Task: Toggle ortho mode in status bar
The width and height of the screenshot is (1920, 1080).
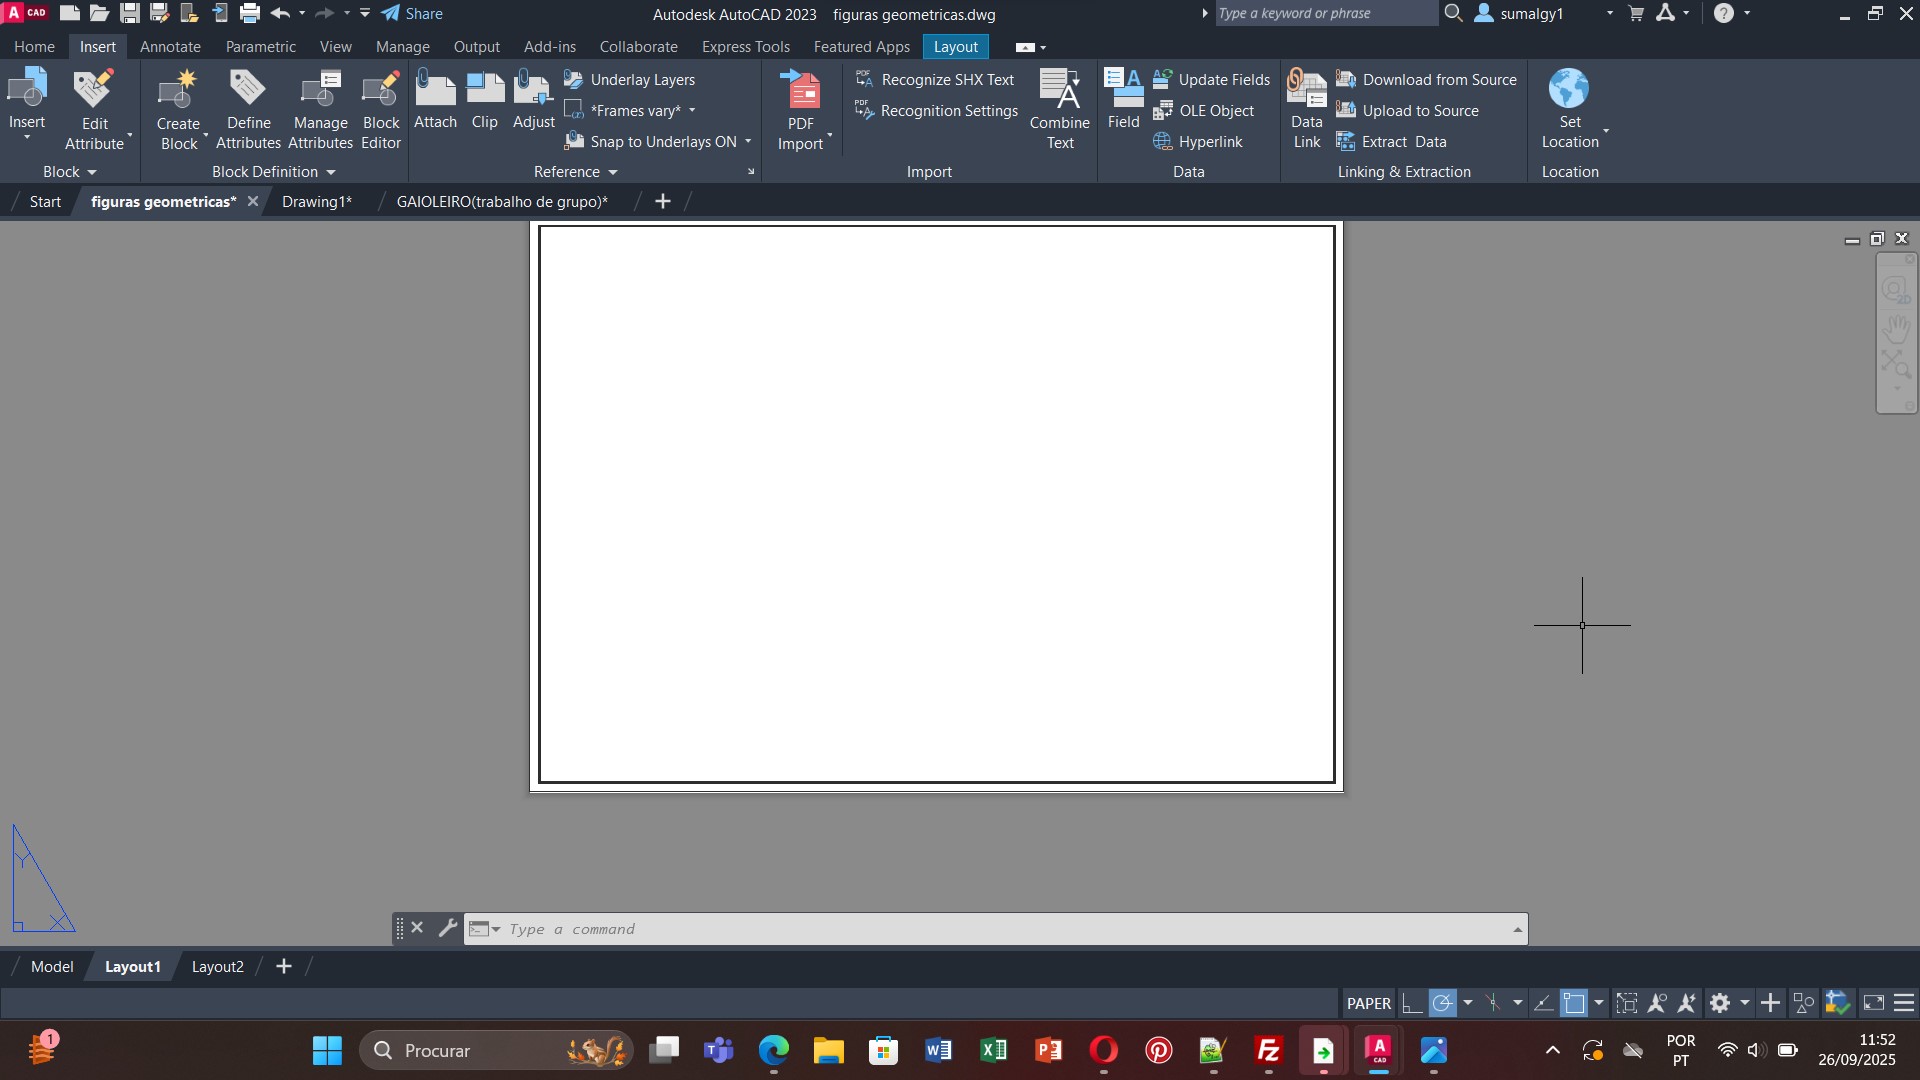Action: tap(1411, 1003)
